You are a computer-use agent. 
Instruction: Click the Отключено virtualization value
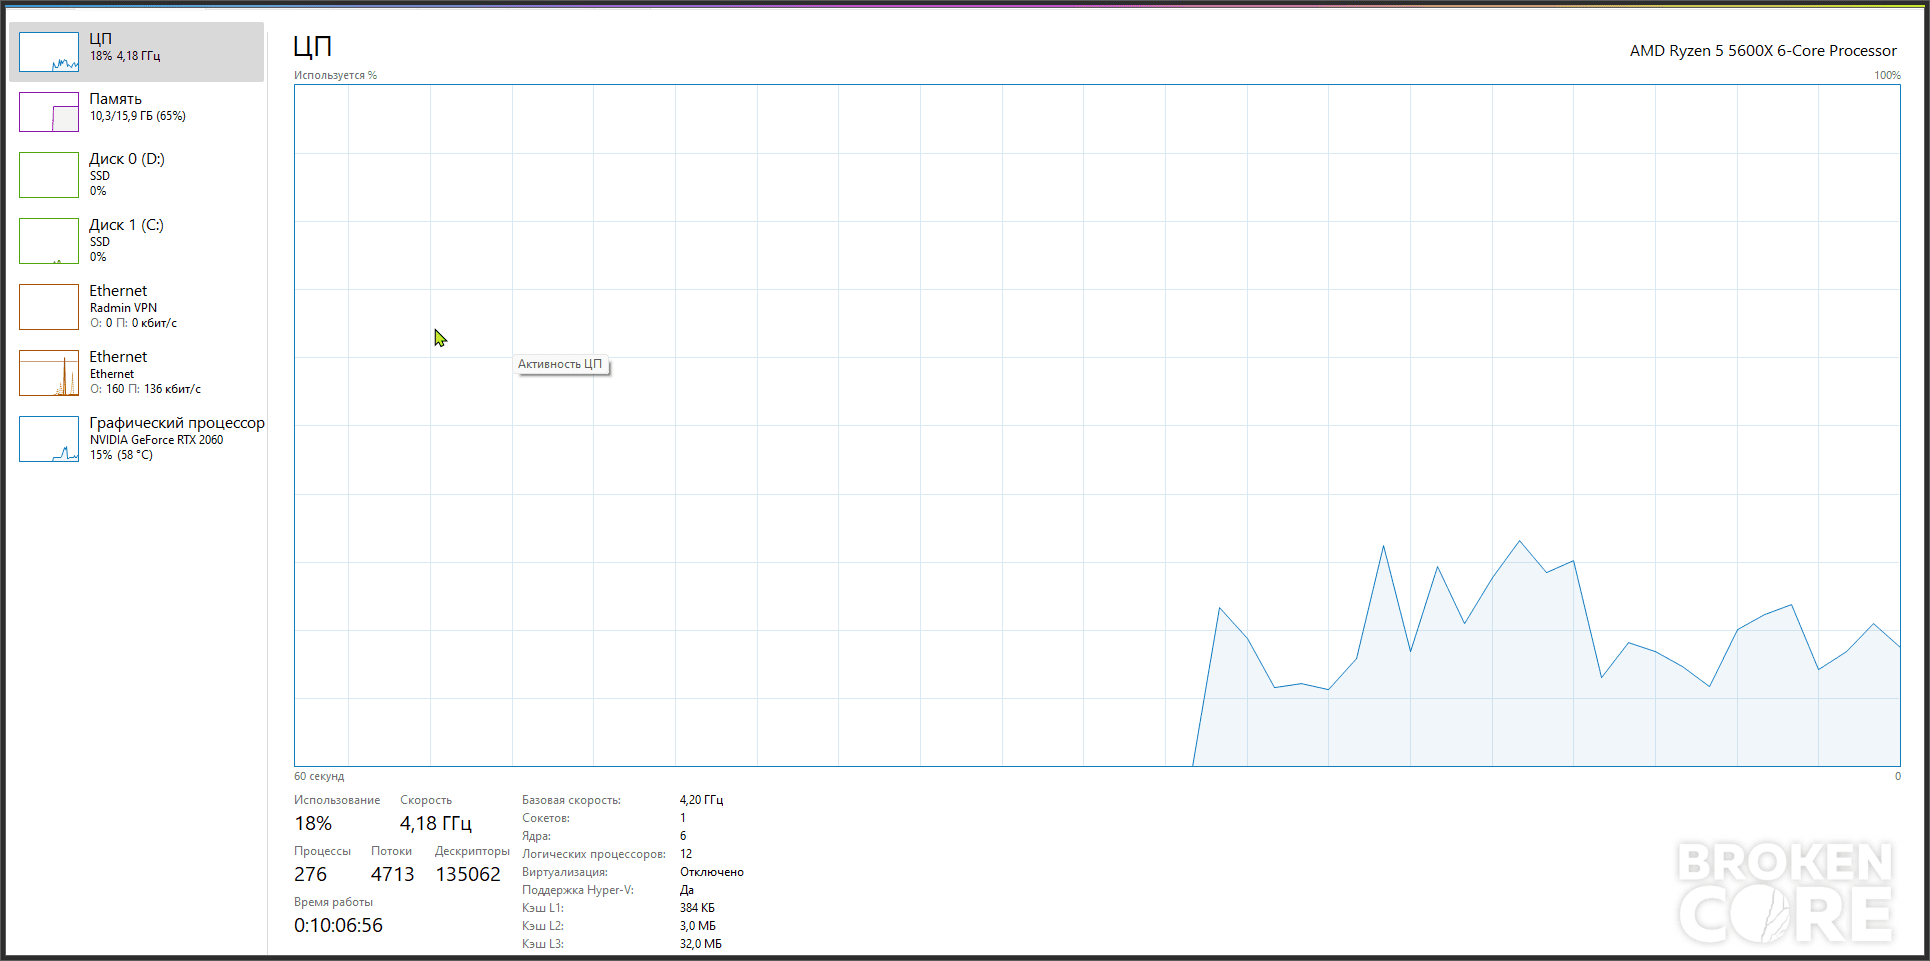coord(712,872)
